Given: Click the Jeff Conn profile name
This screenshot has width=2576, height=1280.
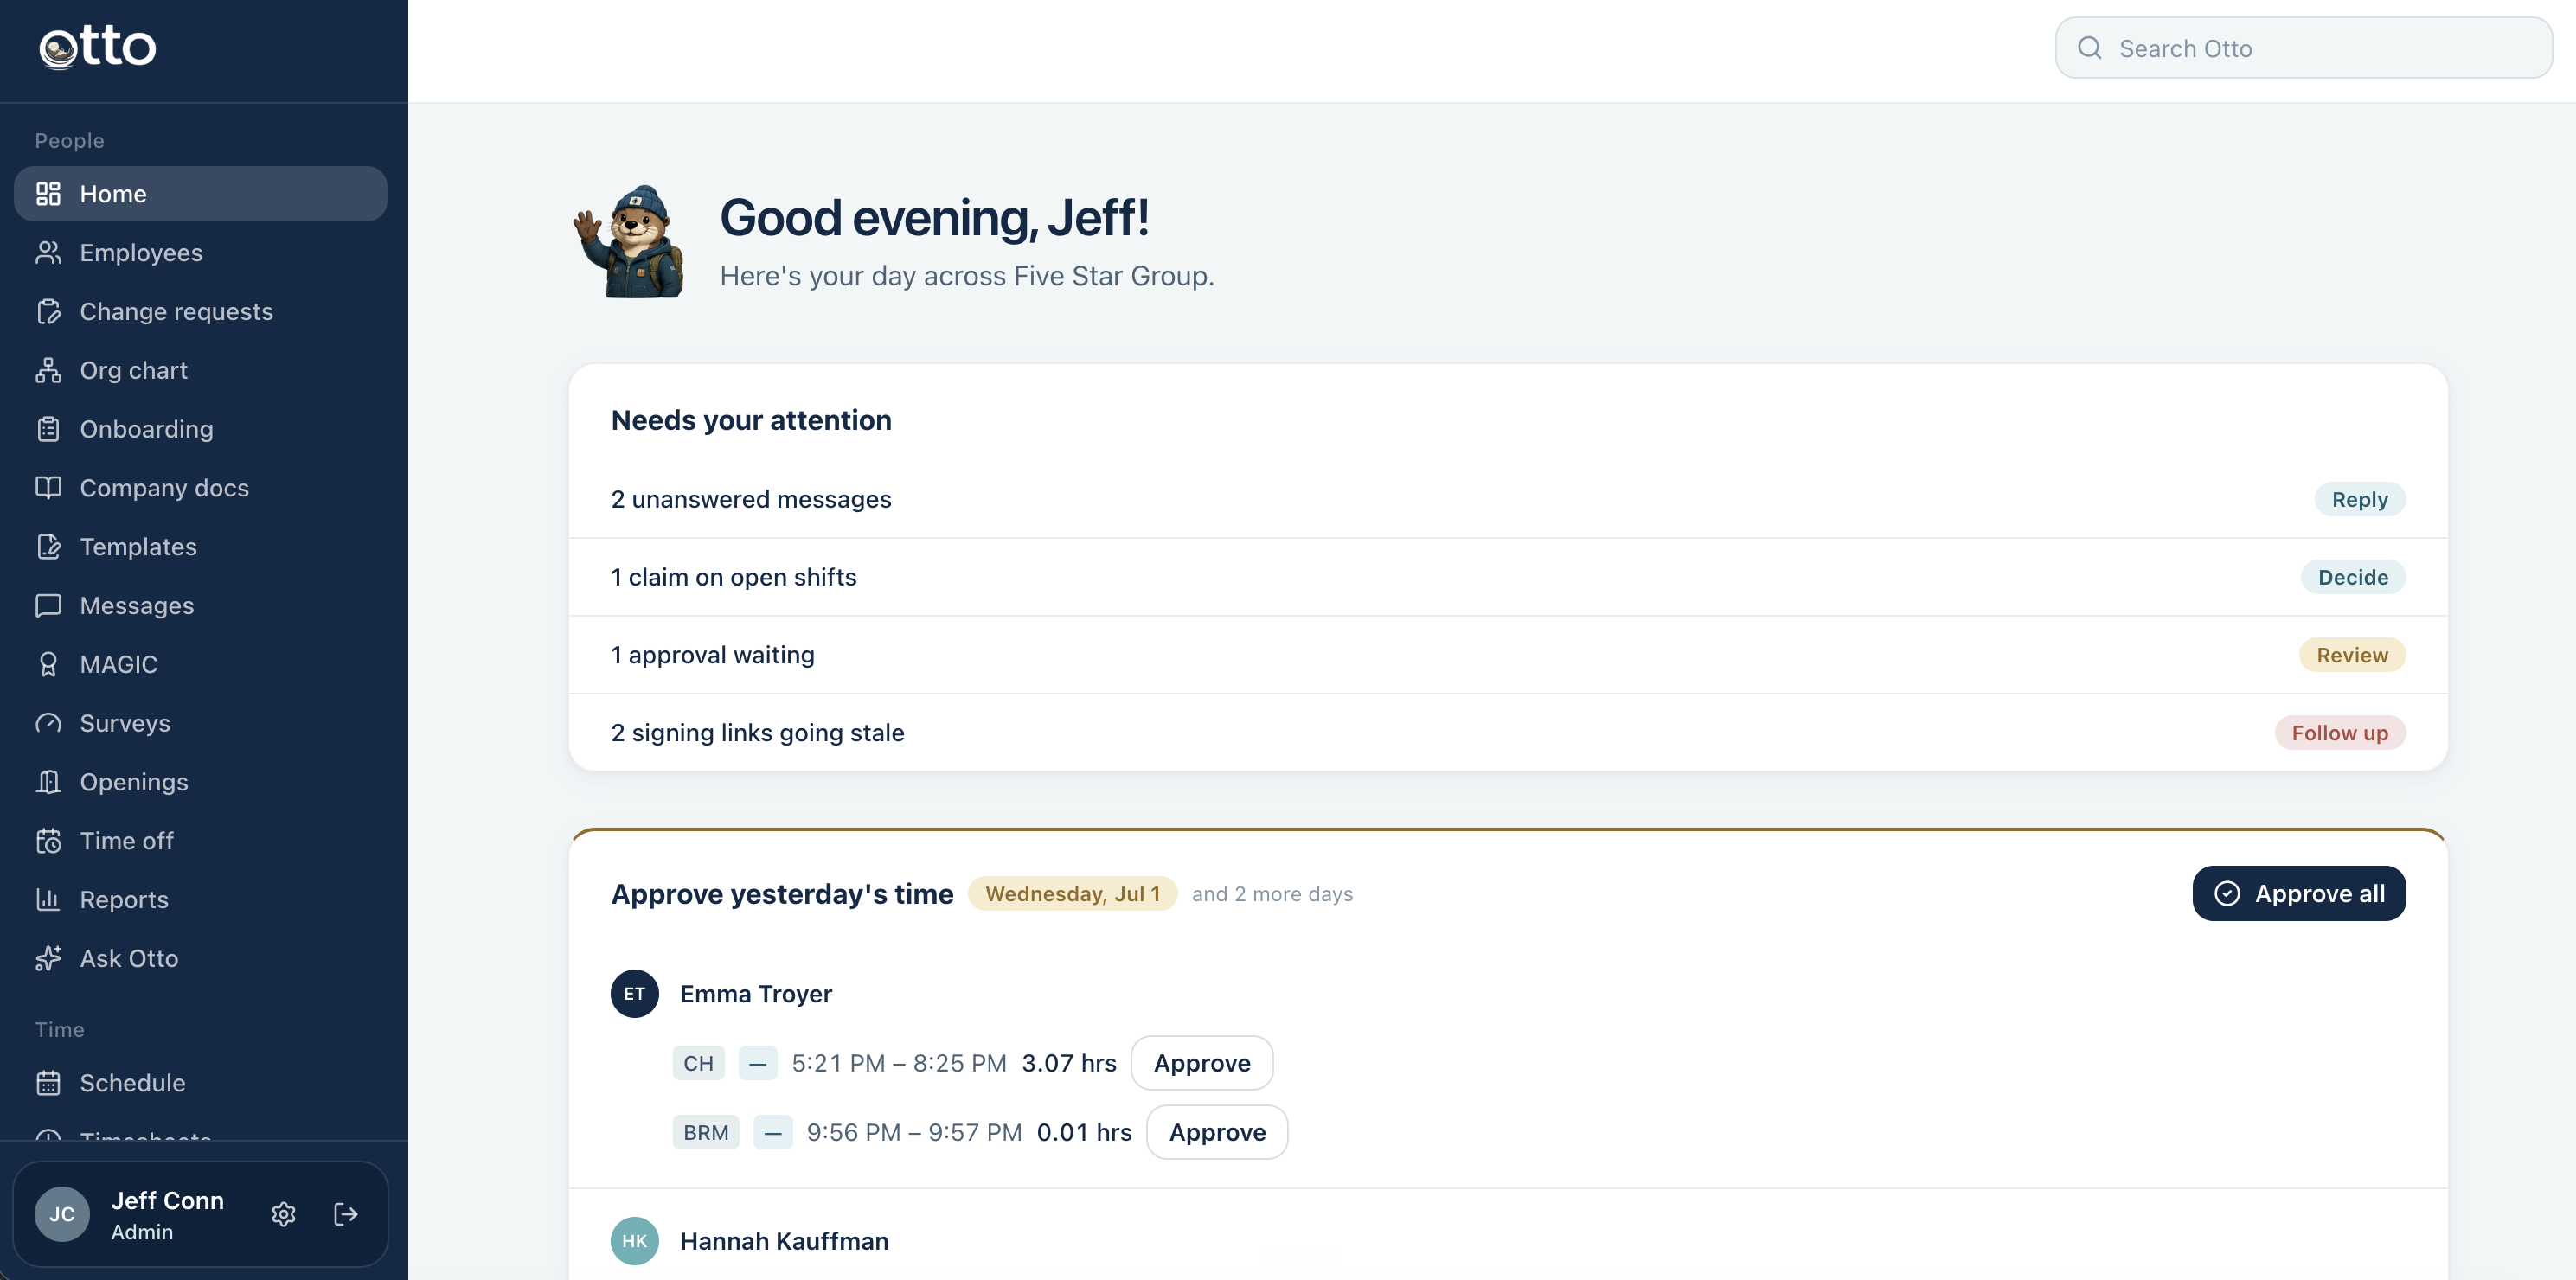Looking at the screenshot, I should pos(167,1201).
